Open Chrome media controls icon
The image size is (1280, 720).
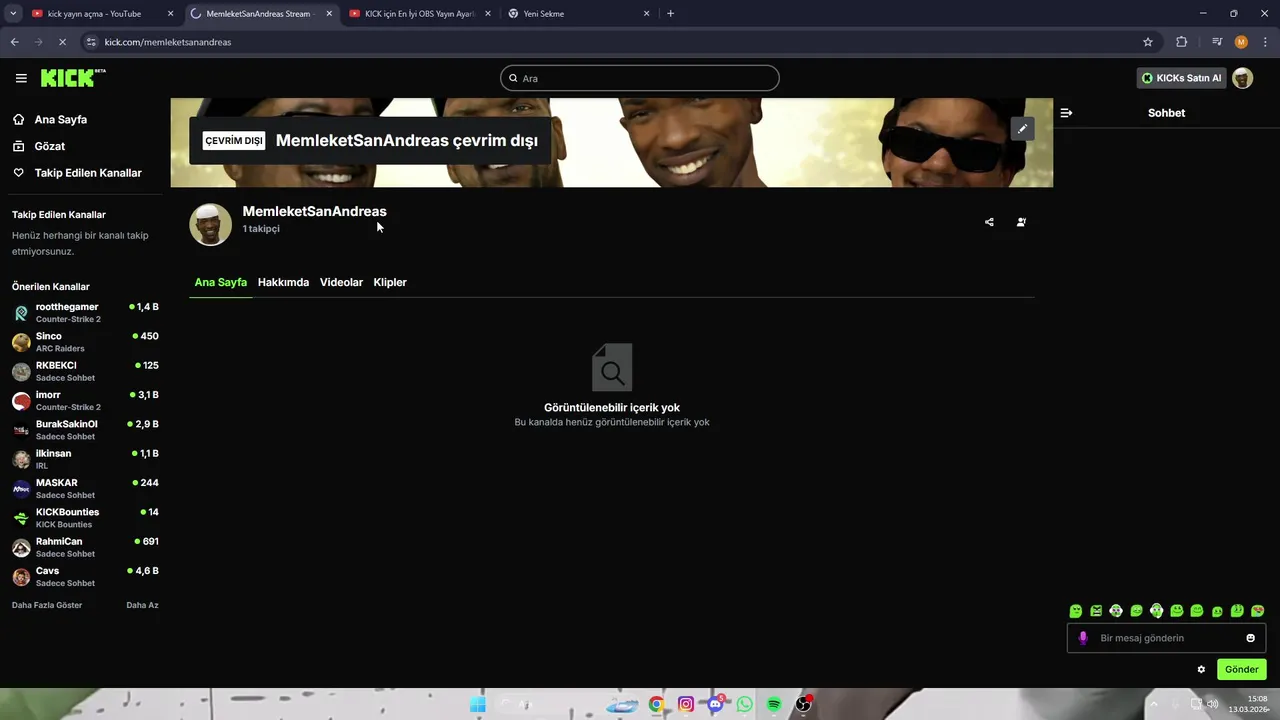(x=1217, y=42)
